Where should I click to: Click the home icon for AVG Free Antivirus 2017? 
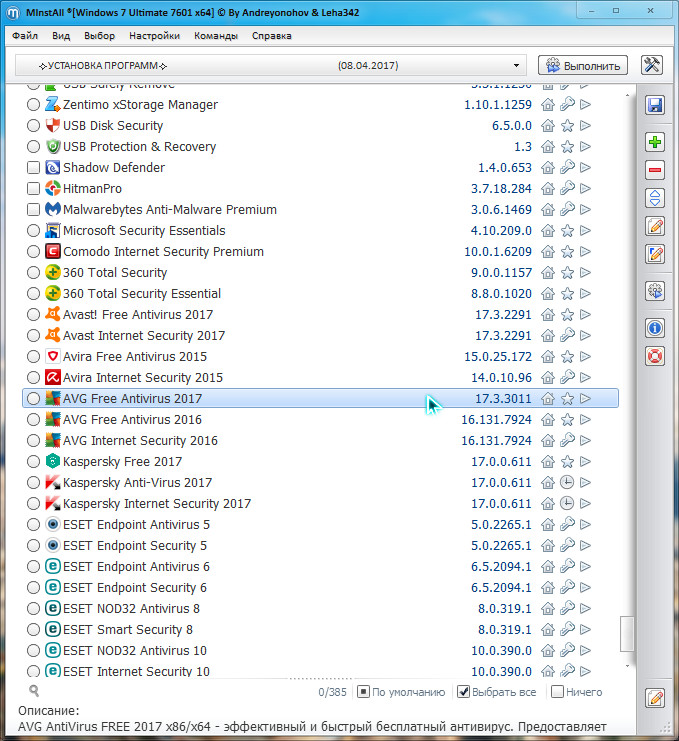(548, 398)
